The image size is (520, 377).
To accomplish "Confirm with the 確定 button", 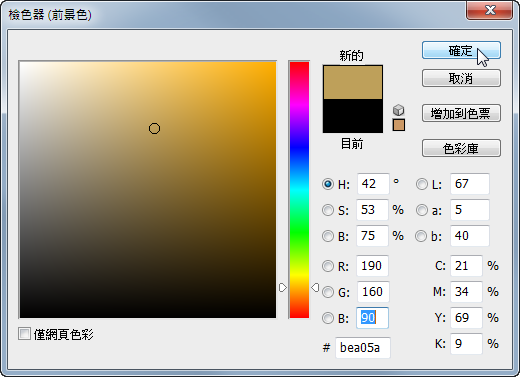I will tap(461, 50).
